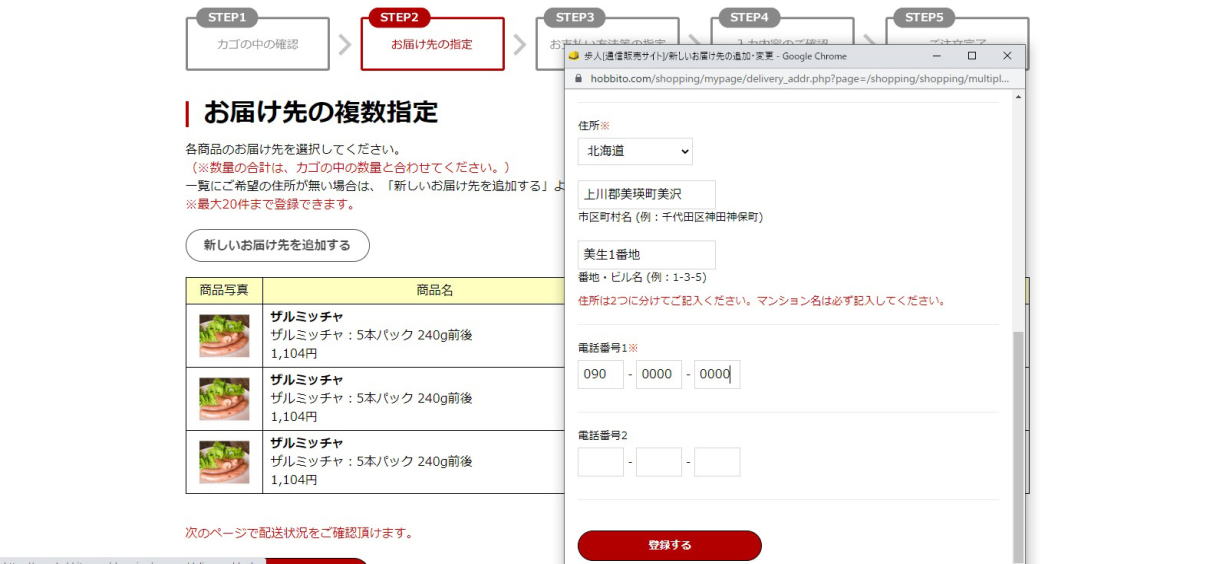Click the red 登録する button

click(x=670, y=545)
